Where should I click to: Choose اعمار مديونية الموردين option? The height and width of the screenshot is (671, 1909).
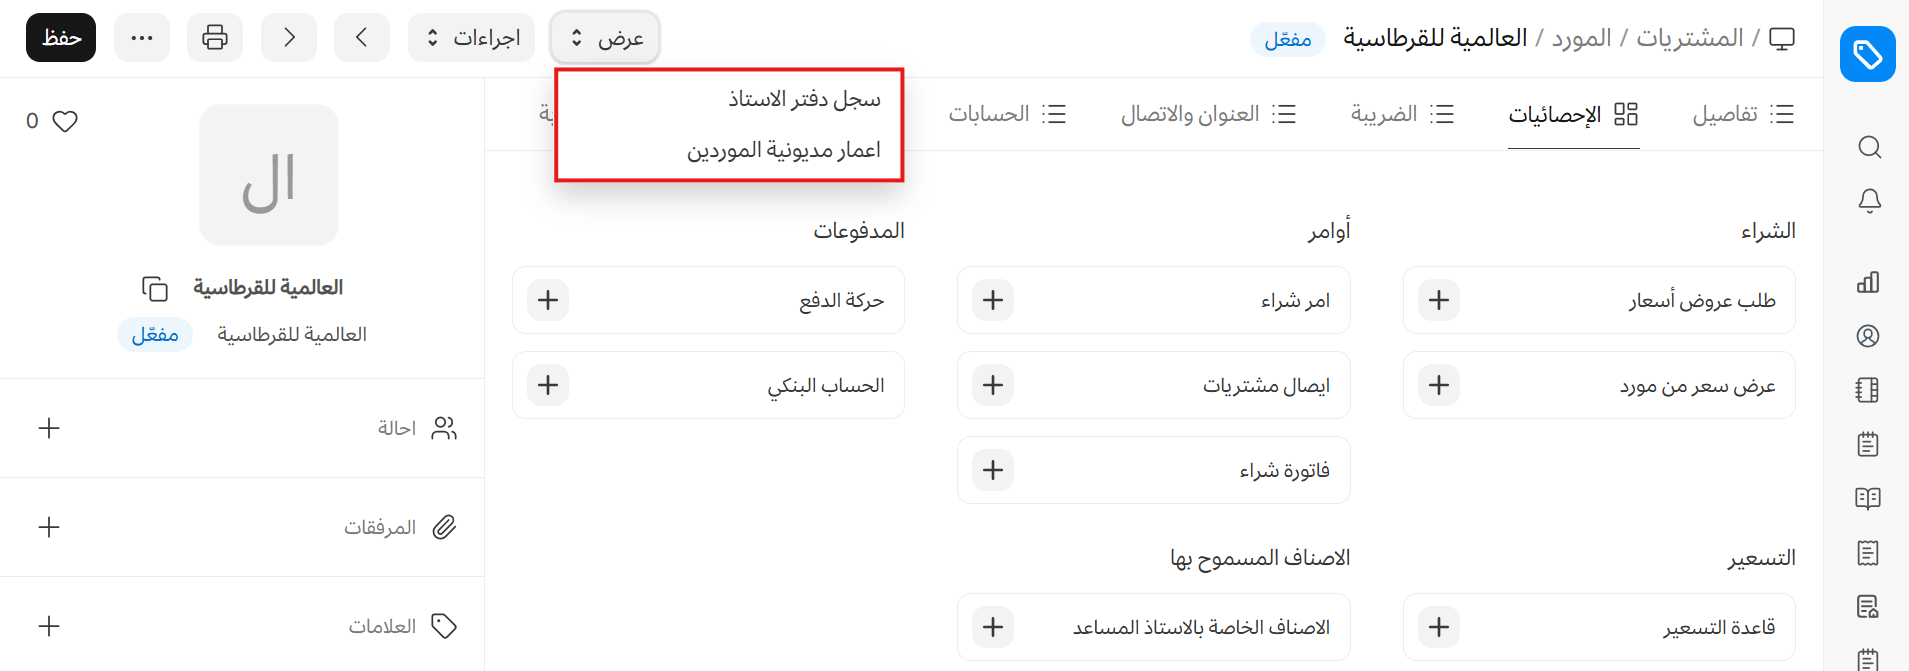coord(783,150)
